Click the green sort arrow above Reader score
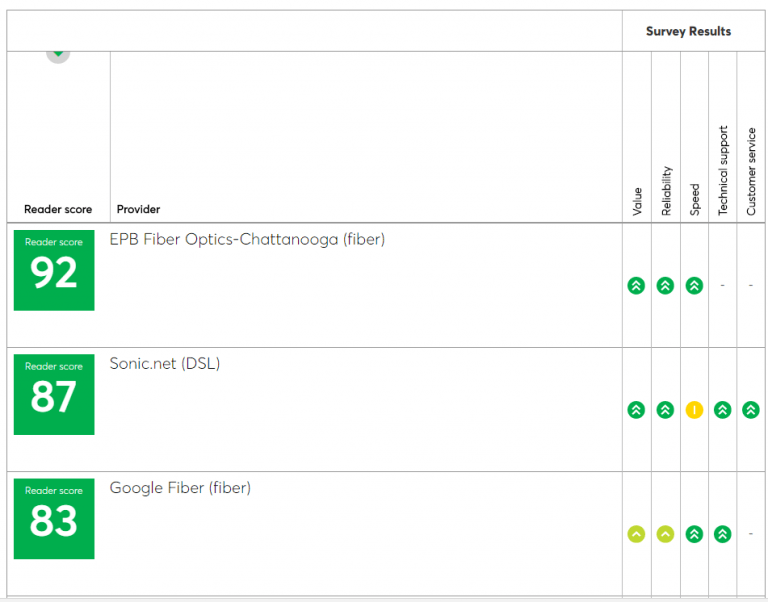 tap(58, 54)
